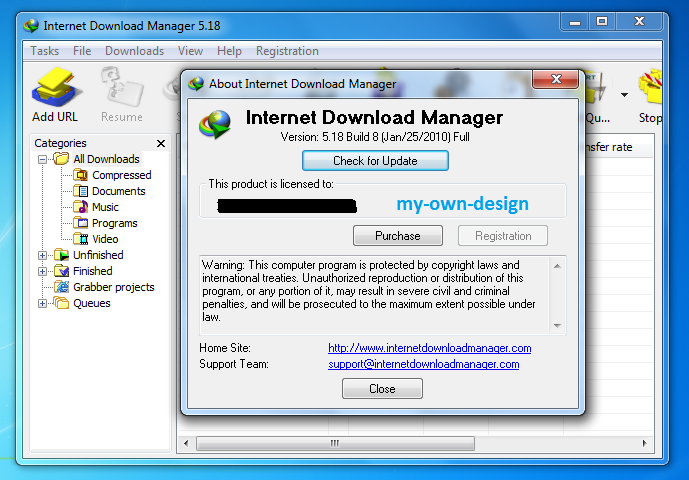Click the IDM icon in main title bar

click(31, 25)
